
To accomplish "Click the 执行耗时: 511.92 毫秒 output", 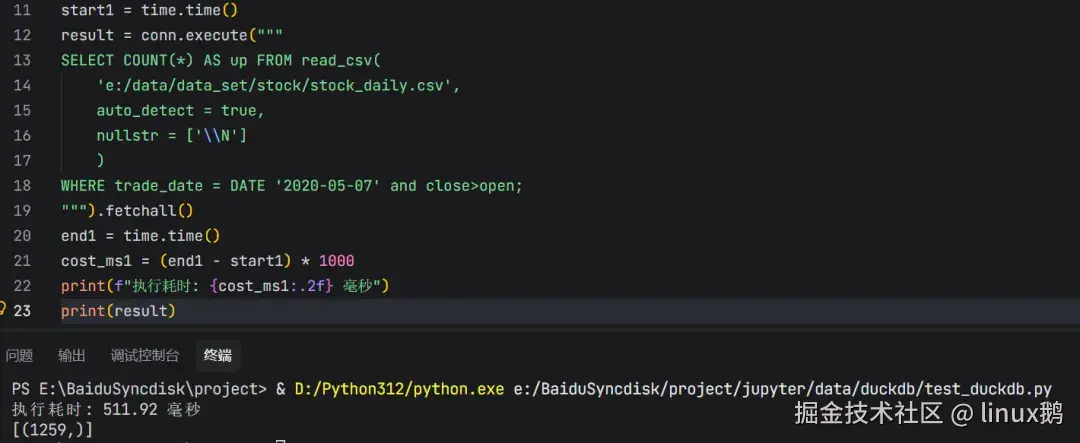I will [x=106, y=410].
